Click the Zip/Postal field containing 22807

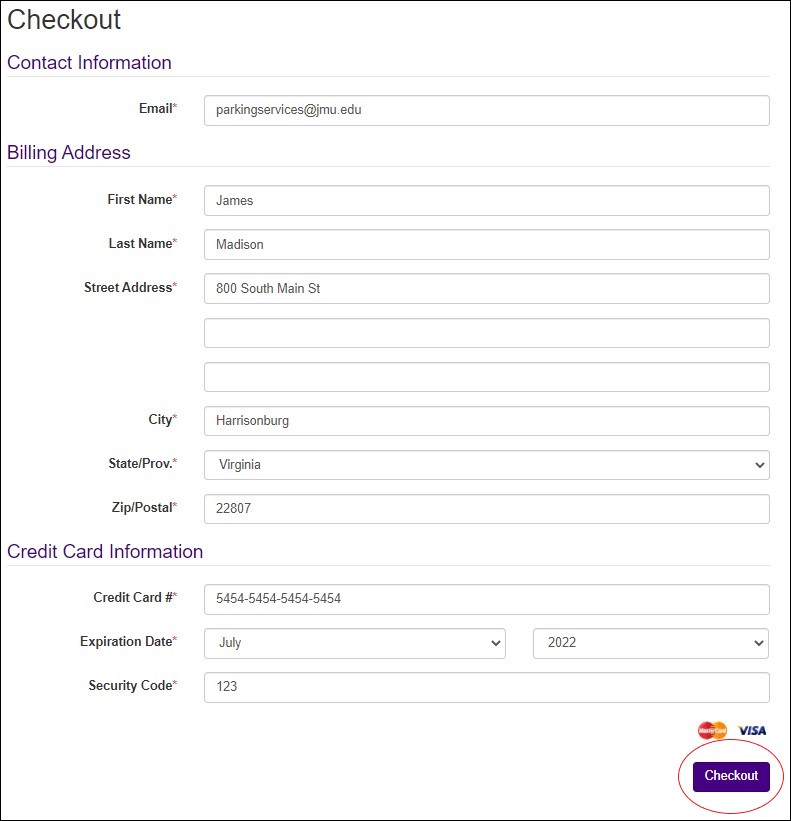coord(486,508)
